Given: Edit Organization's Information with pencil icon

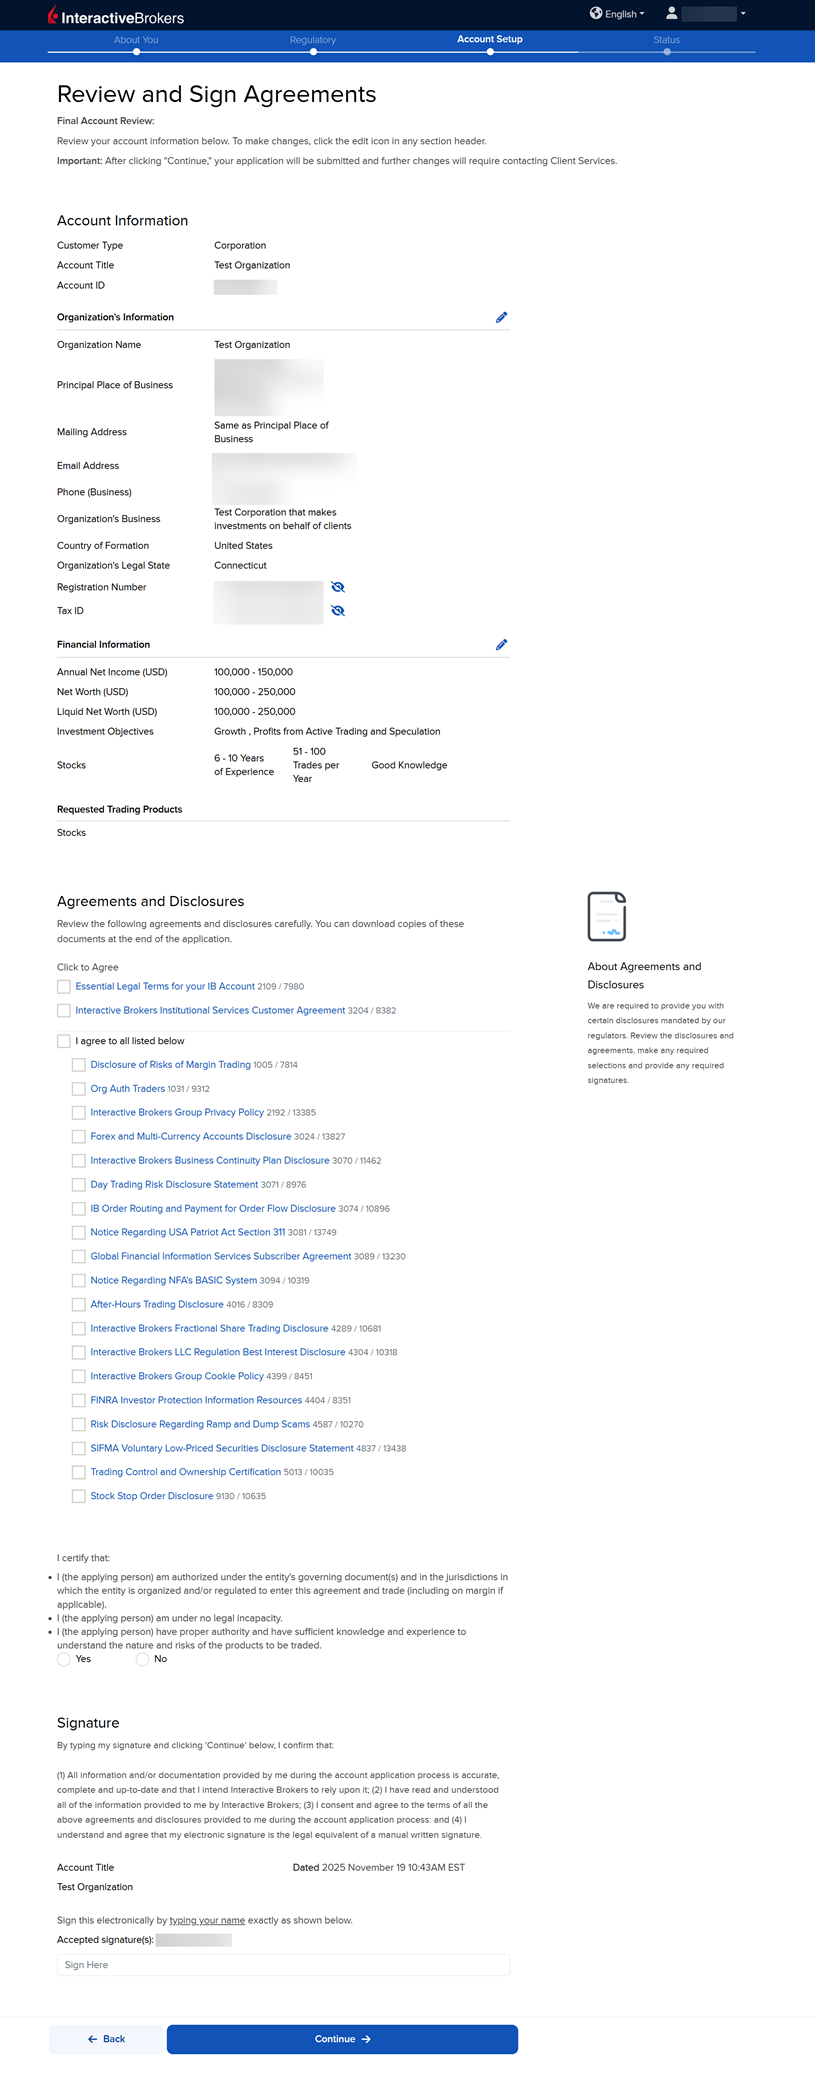Looking at the screenshot, I should tap(501, 317).
